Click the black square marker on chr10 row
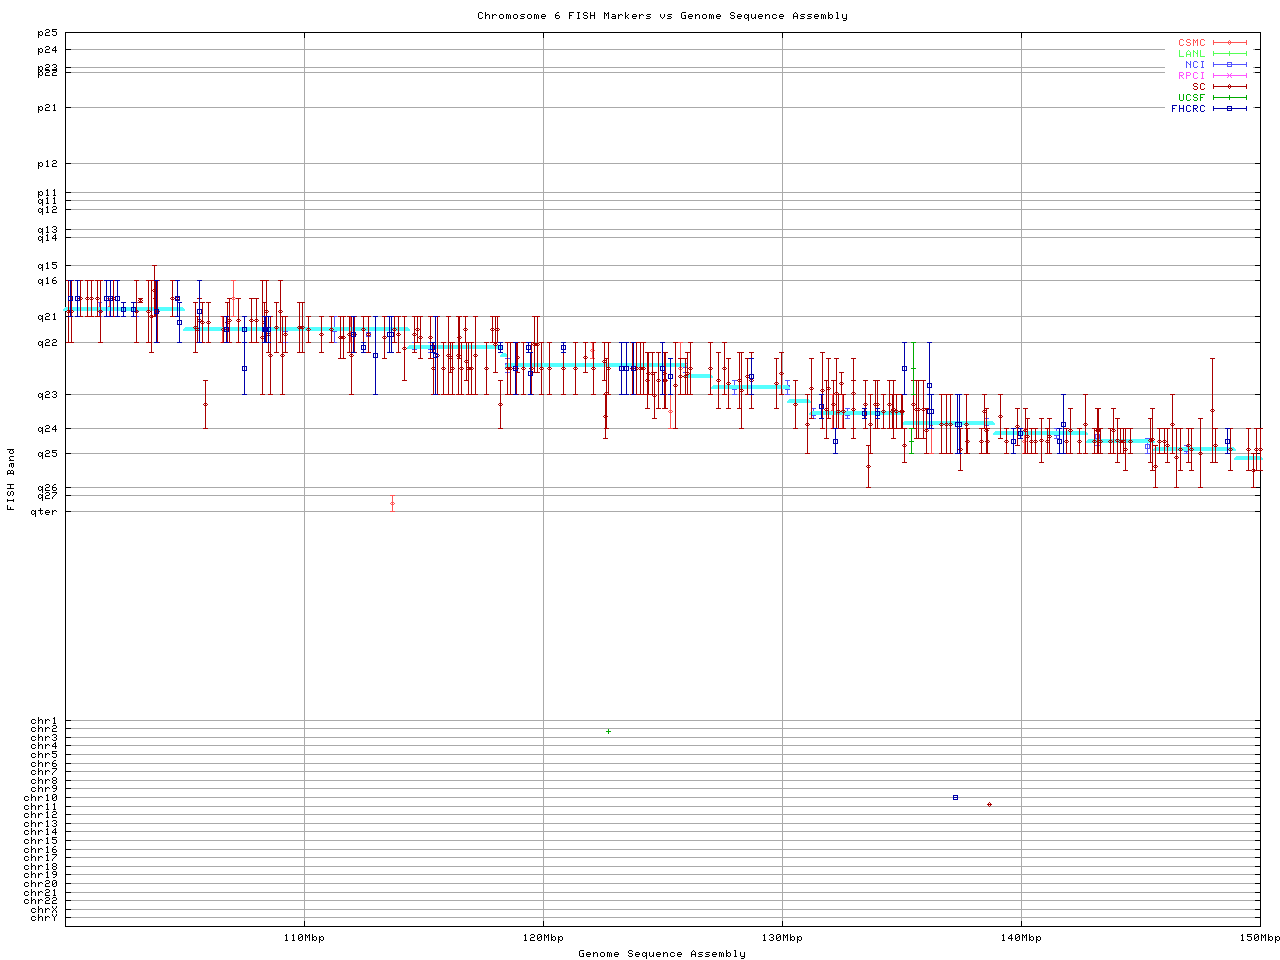The height and width of the screenshot is (960, 1280). pos(956,798)
